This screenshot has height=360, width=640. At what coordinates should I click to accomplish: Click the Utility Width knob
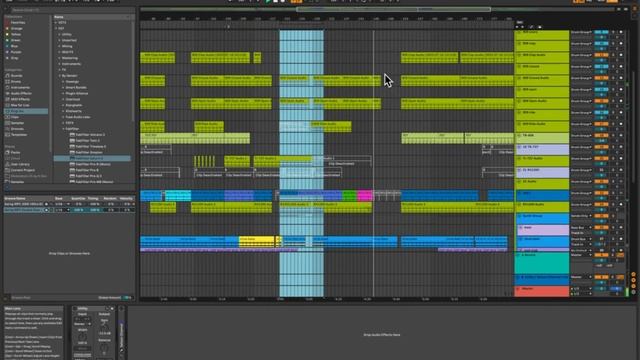click(x=82, y=337)
